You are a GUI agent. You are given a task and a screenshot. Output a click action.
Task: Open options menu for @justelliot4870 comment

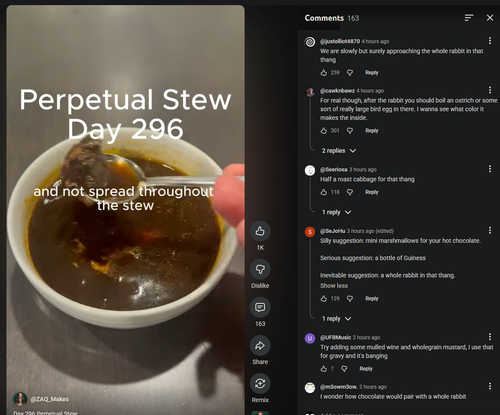coord(490,41)
